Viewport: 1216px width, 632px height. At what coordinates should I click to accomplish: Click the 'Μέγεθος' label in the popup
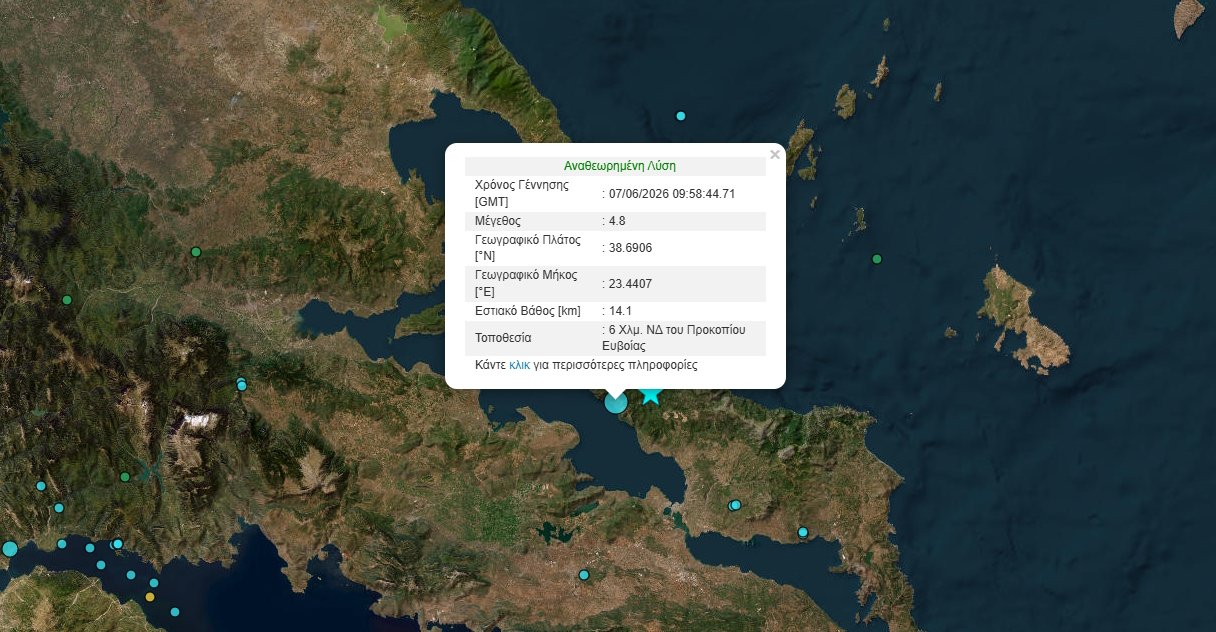pos(498,221)
